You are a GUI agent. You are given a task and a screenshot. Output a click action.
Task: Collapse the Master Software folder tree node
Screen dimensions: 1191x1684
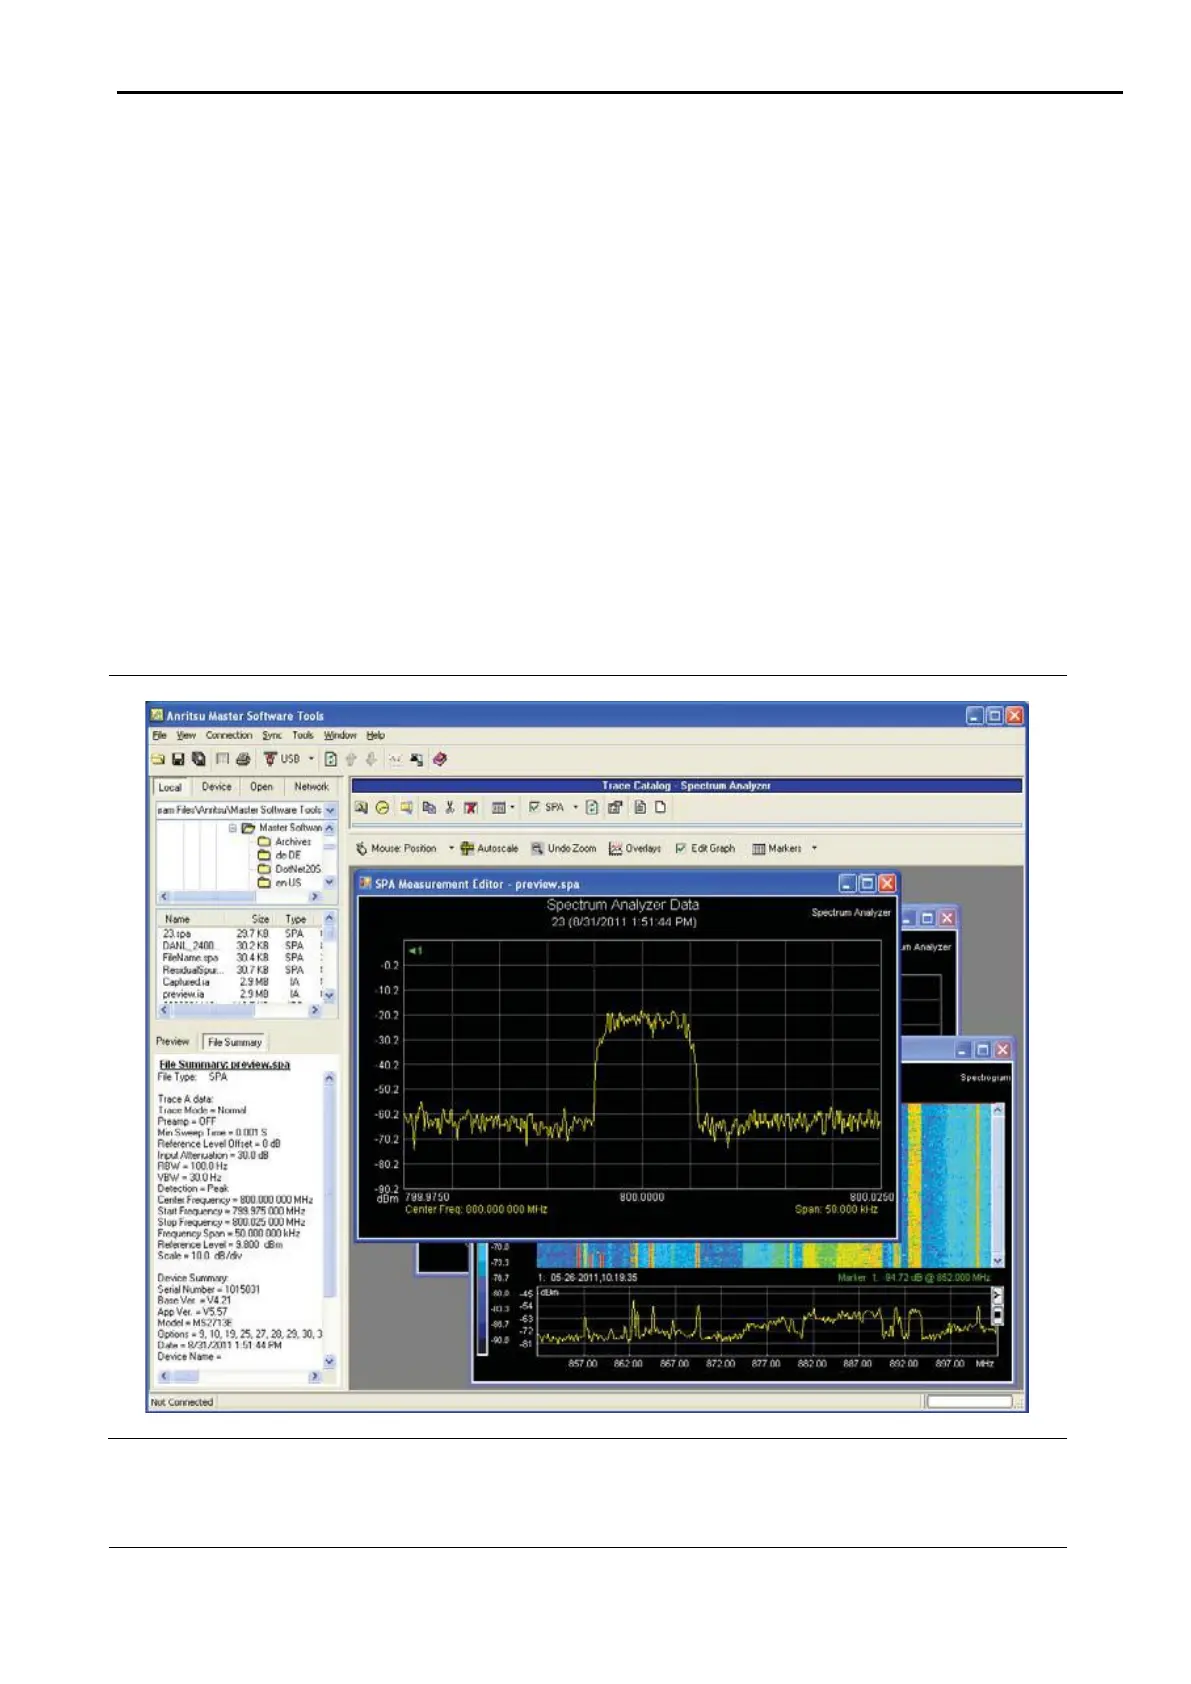pyautogui.click(x=233, y=828)
